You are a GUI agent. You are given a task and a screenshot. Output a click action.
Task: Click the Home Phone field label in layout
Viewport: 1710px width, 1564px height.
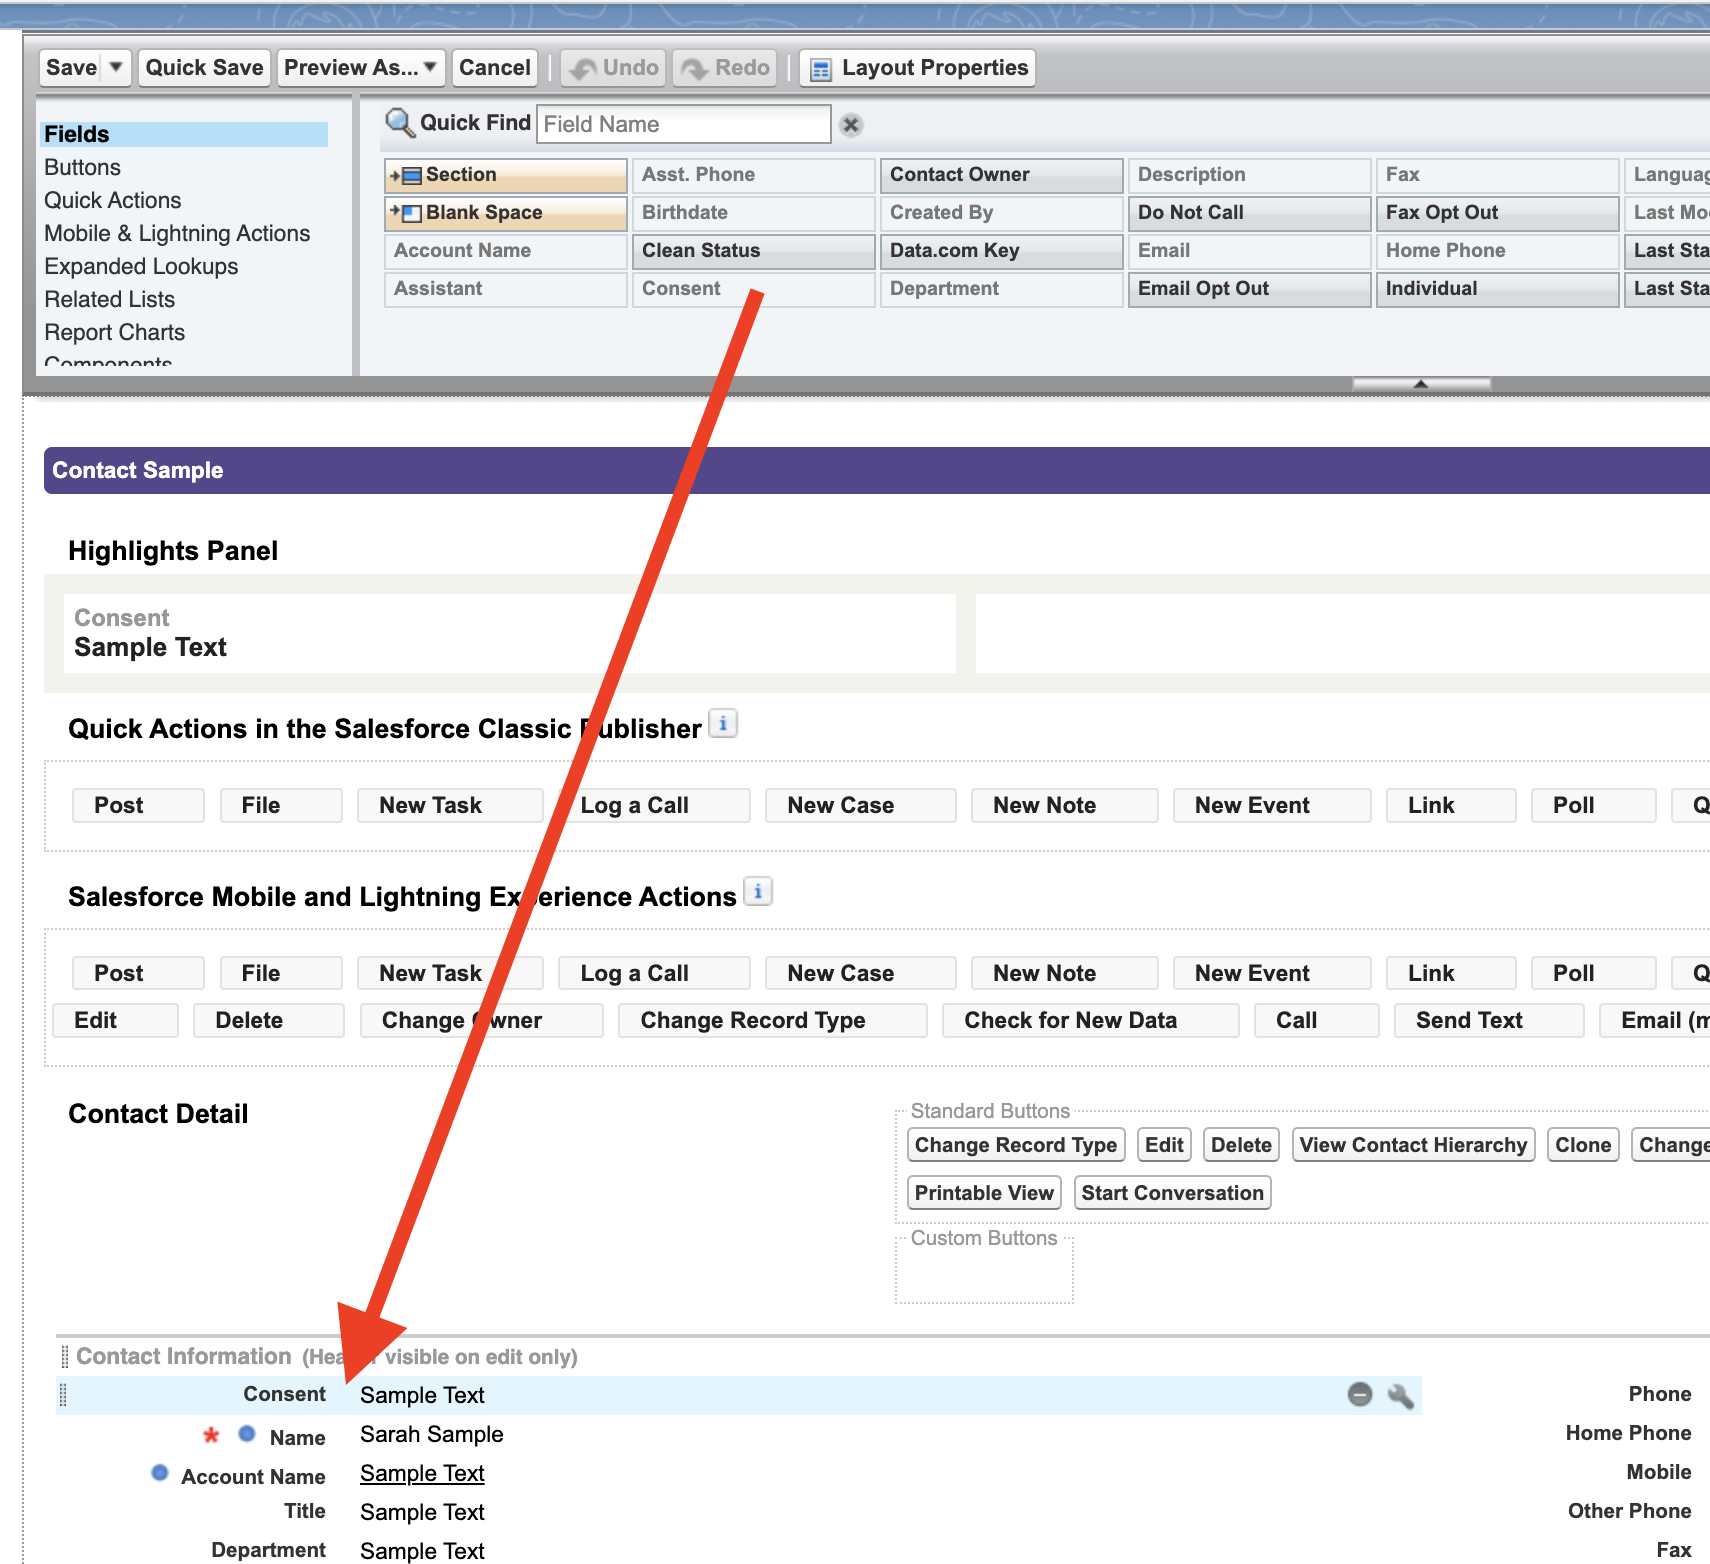pyautogui.click(x=1628, y=1433)
